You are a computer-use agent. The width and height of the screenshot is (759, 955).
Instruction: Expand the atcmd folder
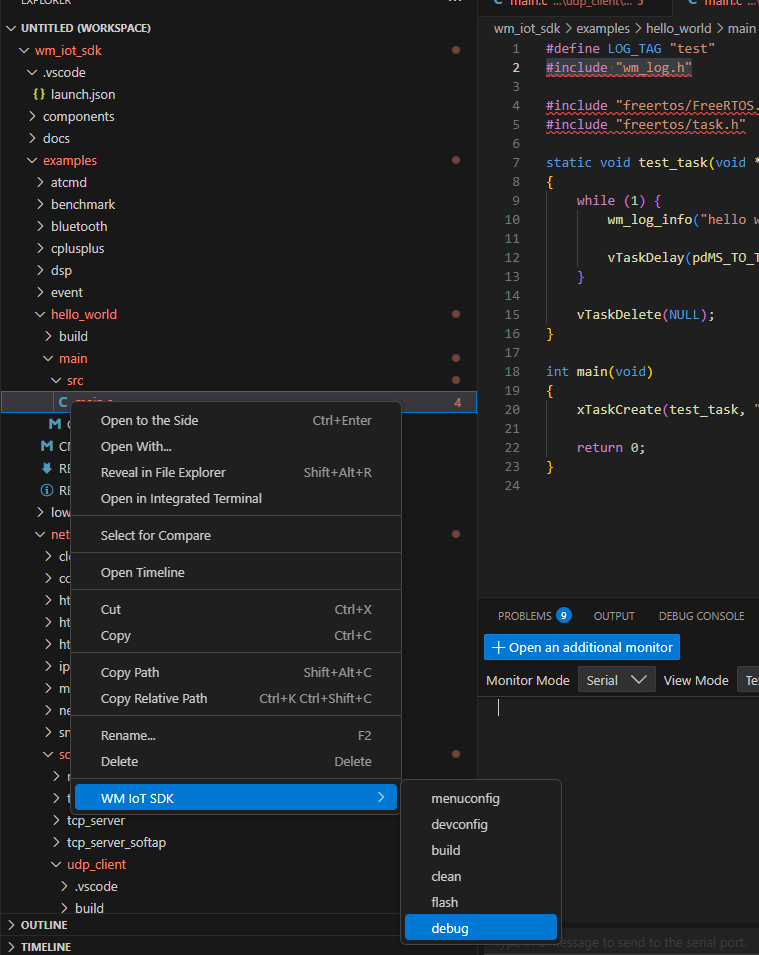pos(40,182)
